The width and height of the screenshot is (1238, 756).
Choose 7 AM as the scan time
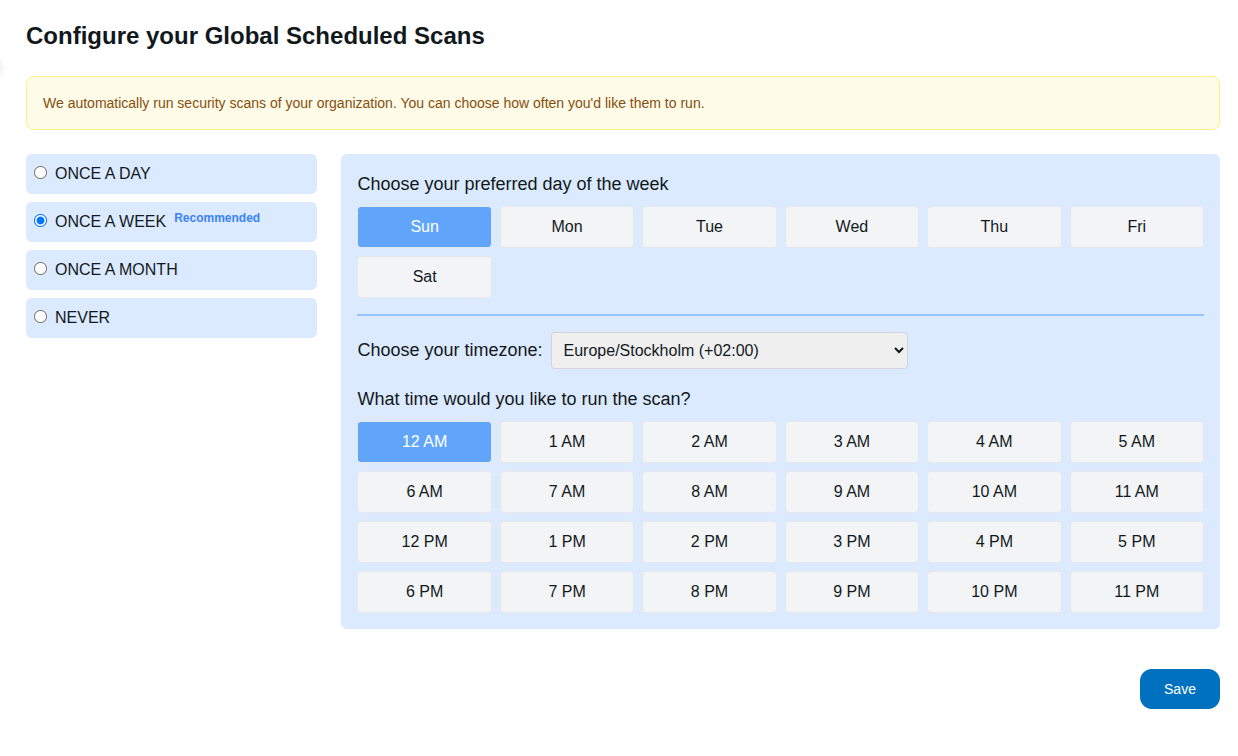tap(566, 491)
